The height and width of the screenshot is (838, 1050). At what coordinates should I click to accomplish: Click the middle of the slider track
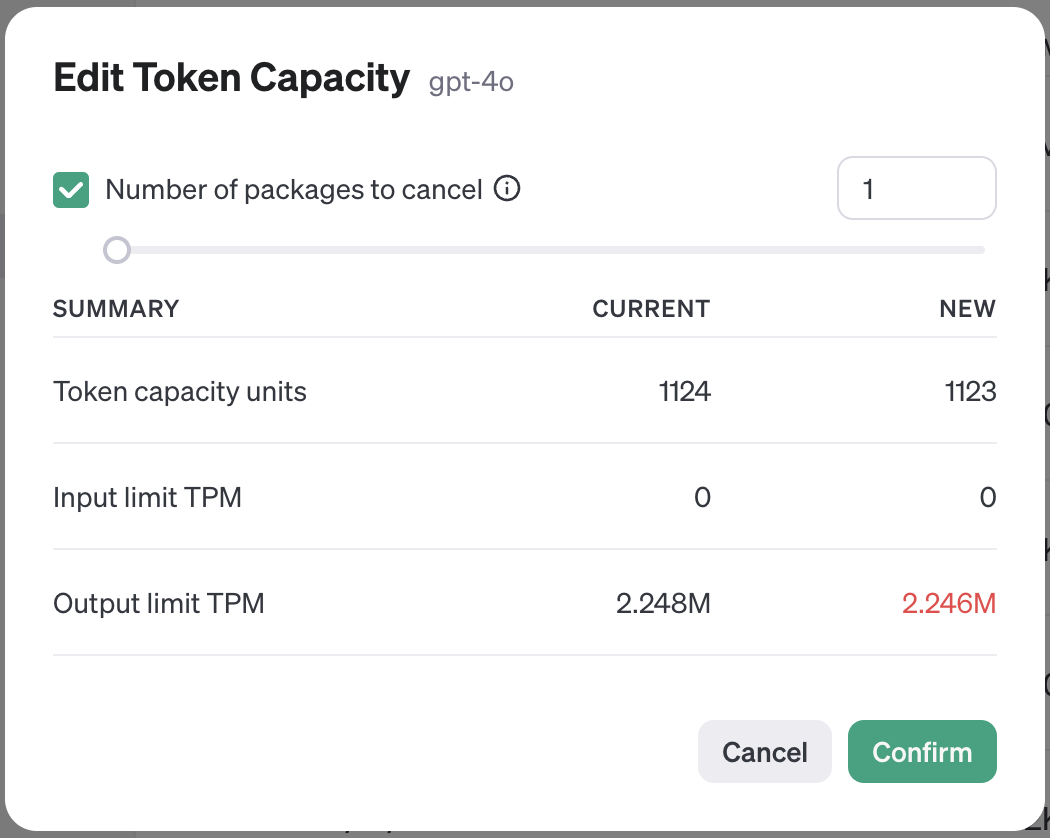coord(550,250)
